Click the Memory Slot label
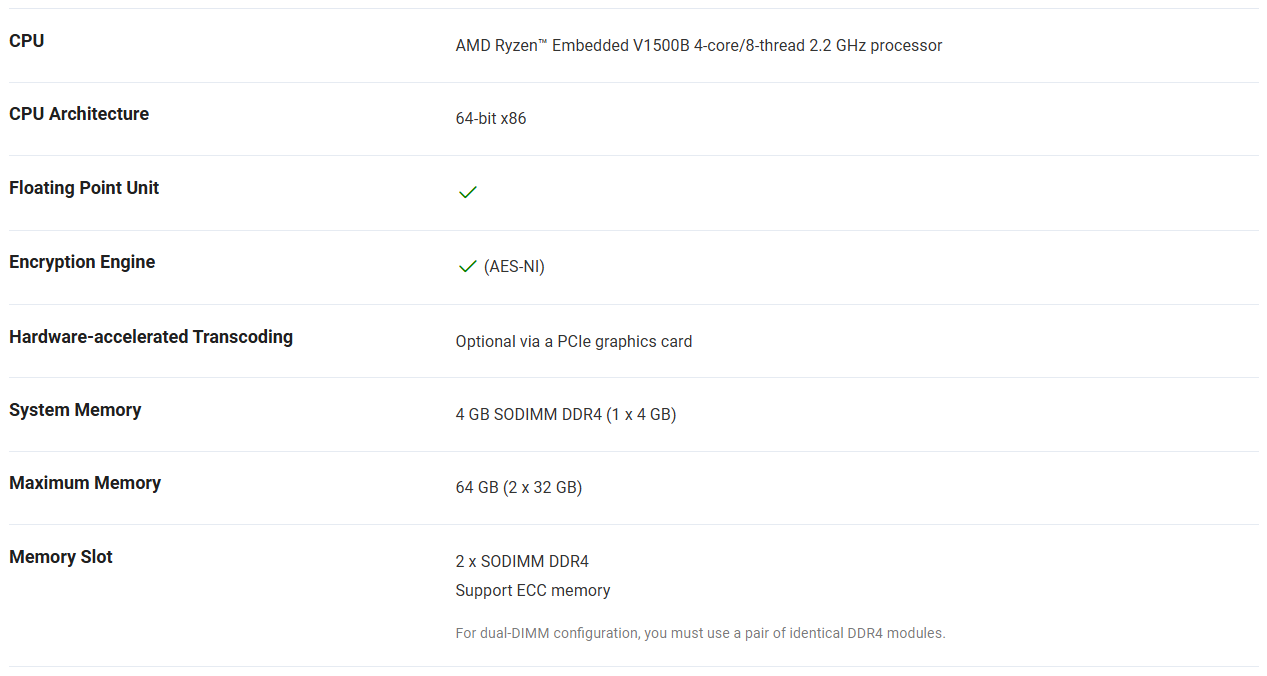1267x676 pixels. (61, 557)
